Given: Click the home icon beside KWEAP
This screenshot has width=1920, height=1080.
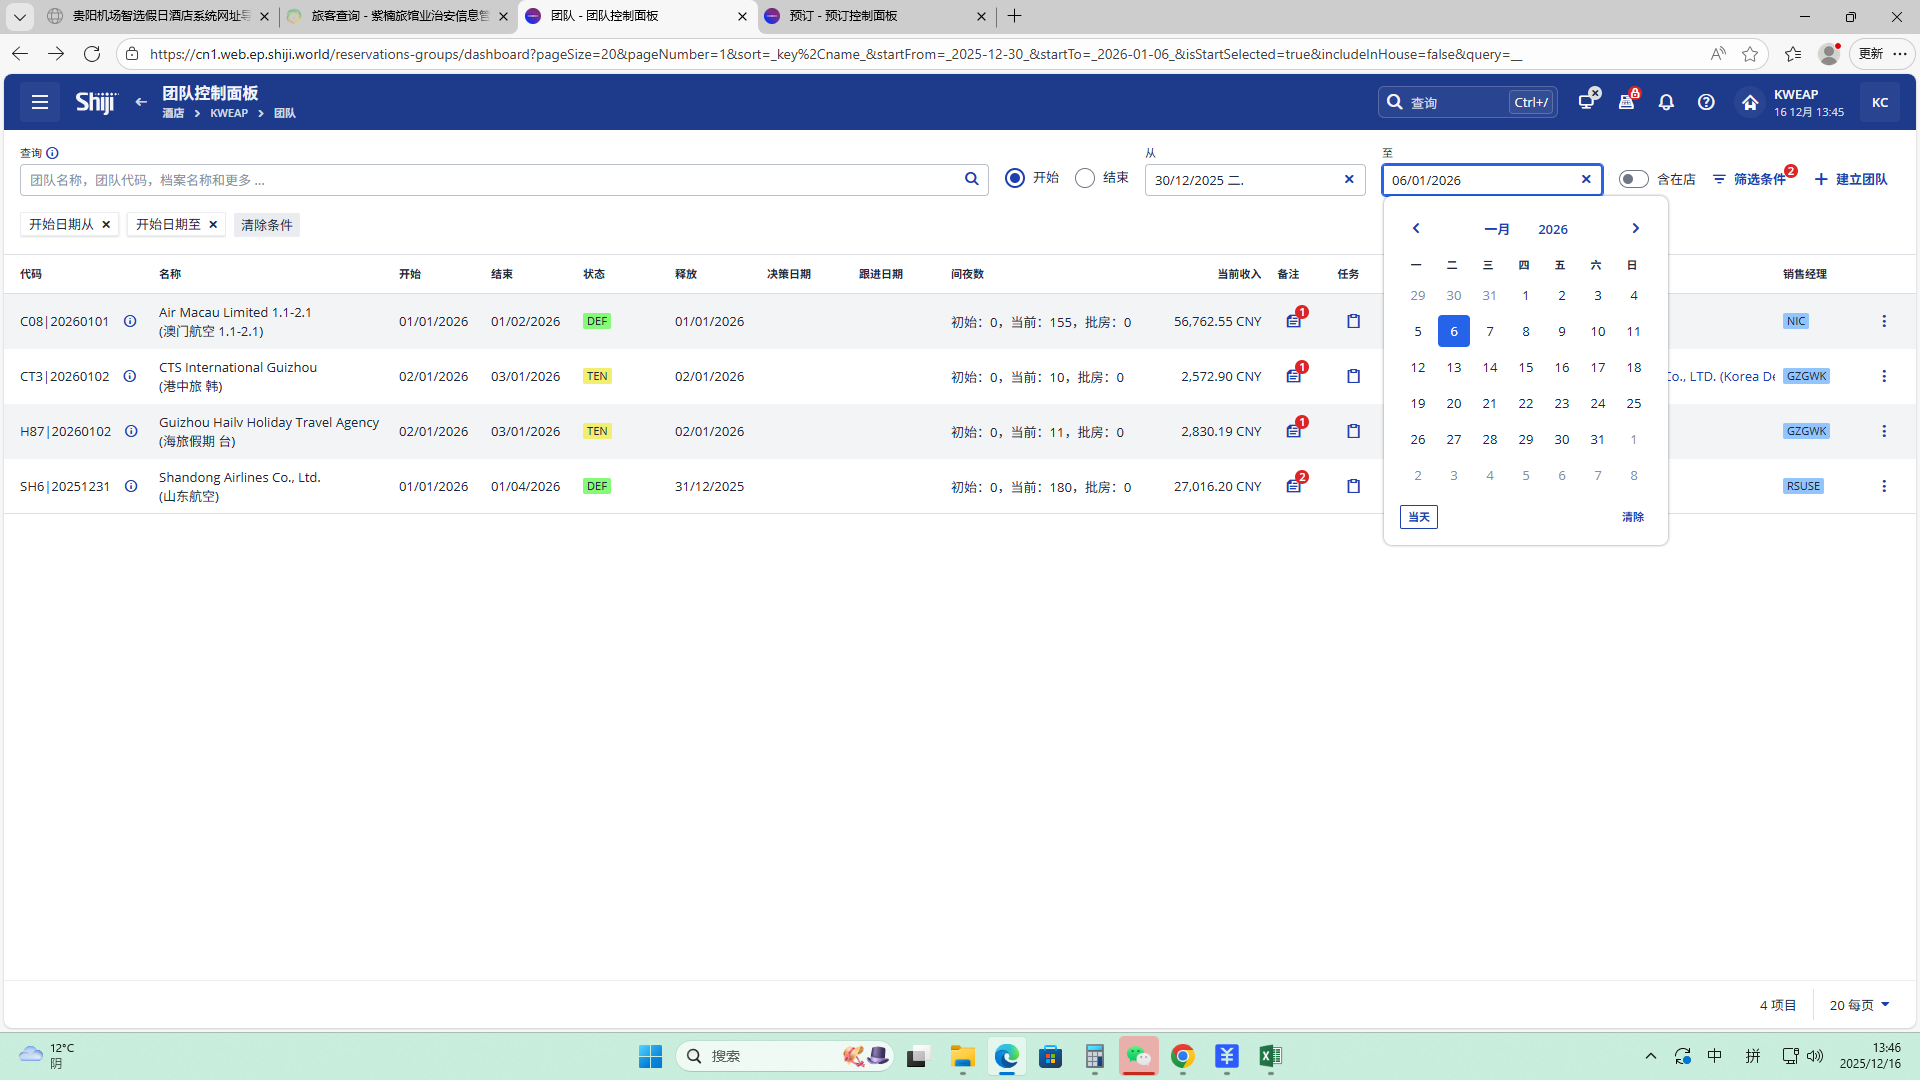Looking at the screenshot, I should [x=1750, y=102].
